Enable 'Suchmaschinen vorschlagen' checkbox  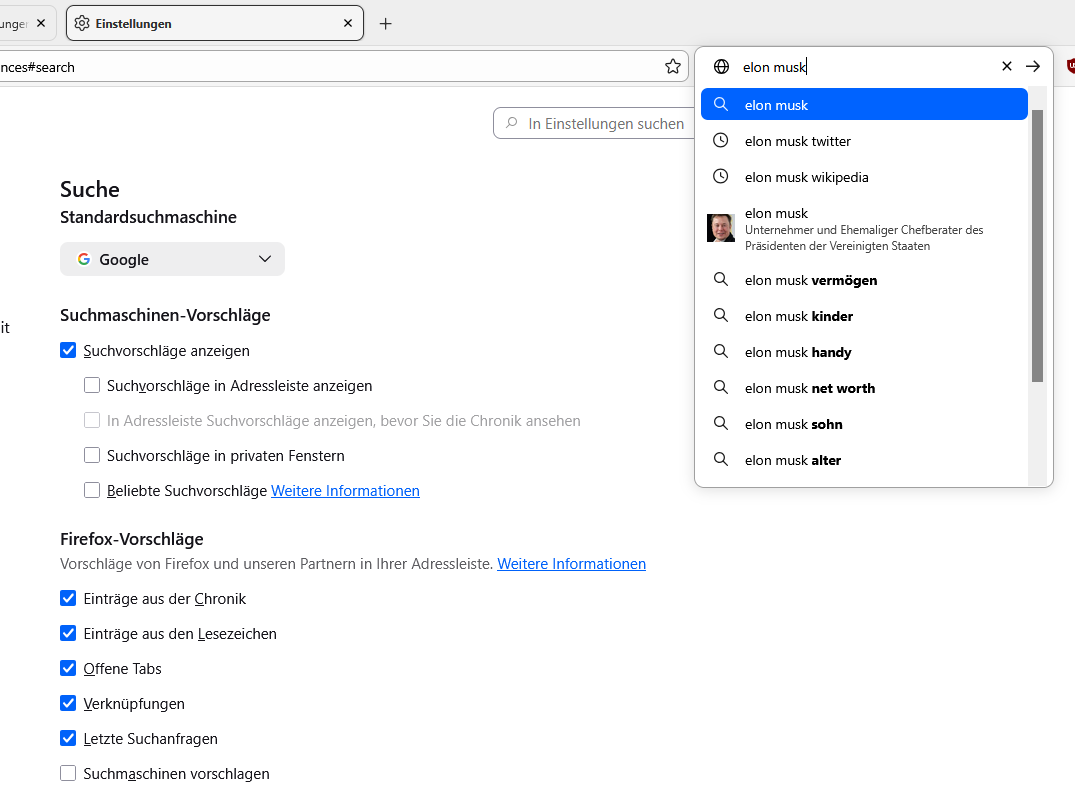click(x=68, y=773)
